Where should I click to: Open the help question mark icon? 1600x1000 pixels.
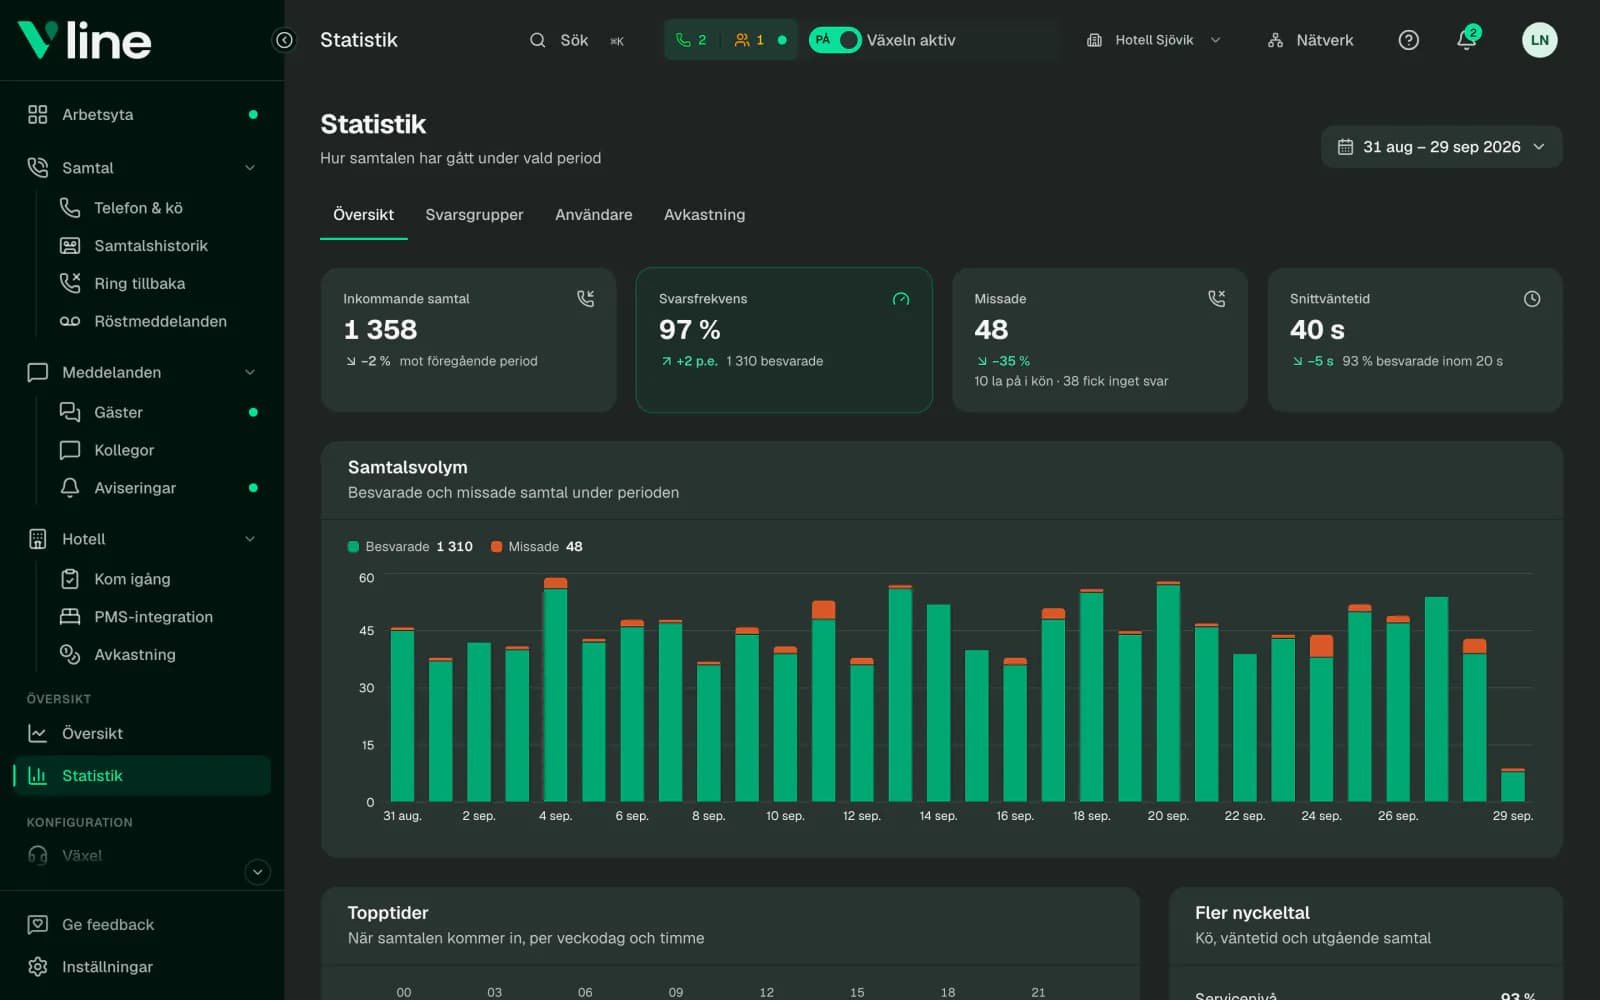1408,40
